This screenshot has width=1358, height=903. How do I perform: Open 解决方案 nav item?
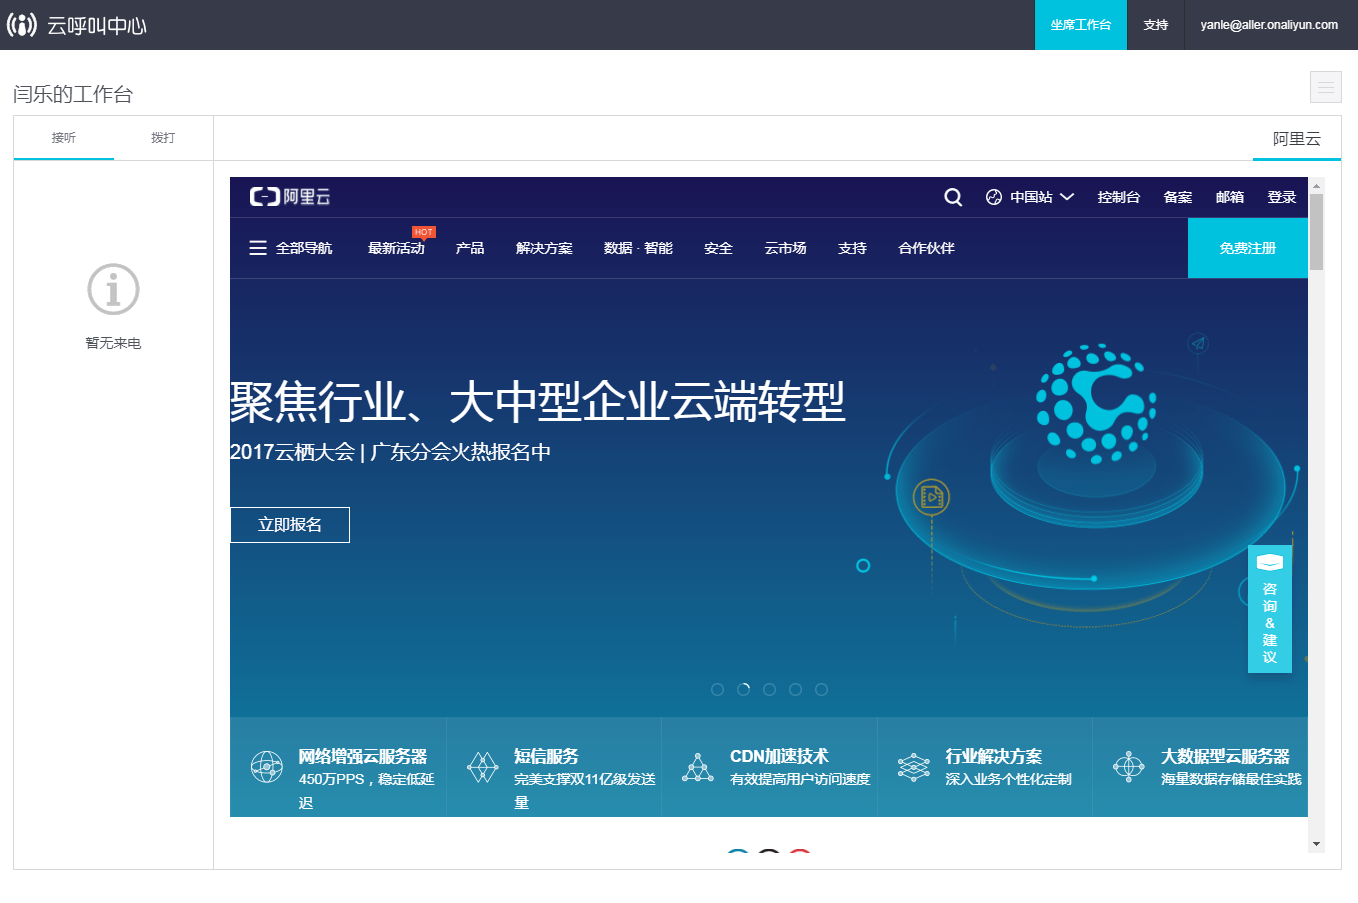(x=544, y=248)
